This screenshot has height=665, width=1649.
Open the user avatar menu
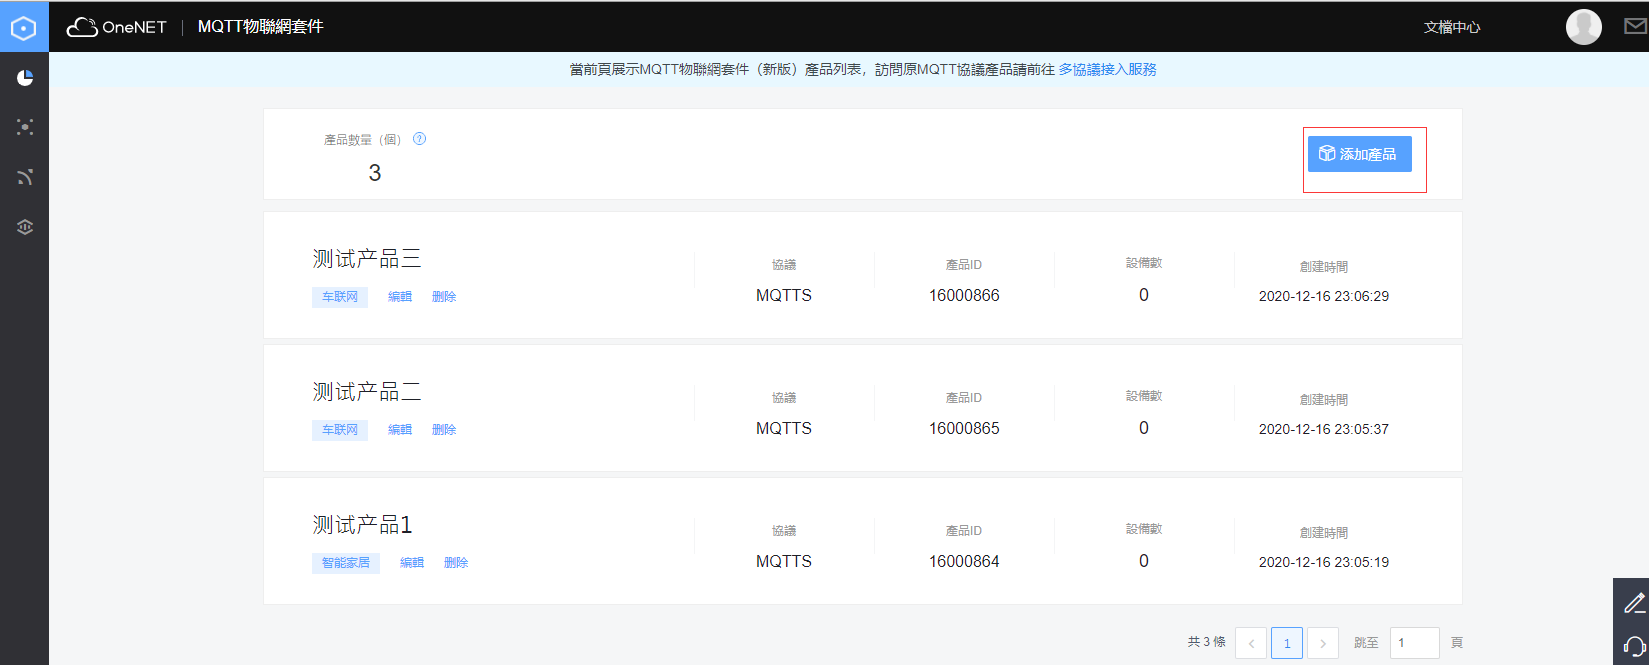click(x=1583, y=27)
